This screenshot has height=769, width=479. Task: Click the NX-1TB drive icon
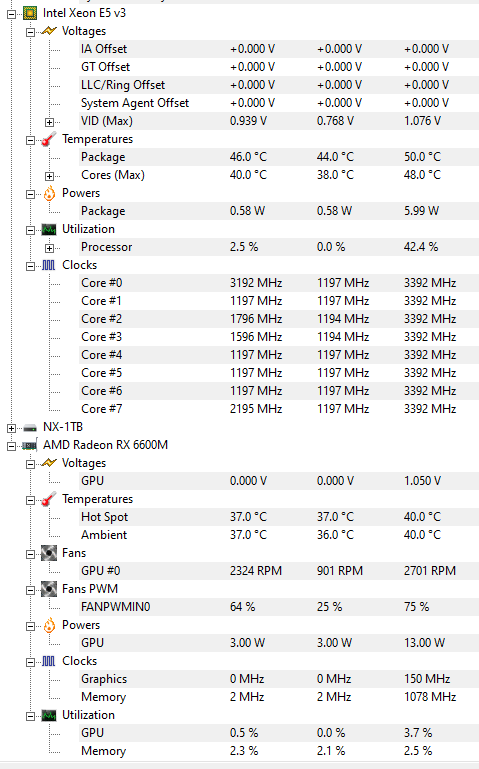30,428
